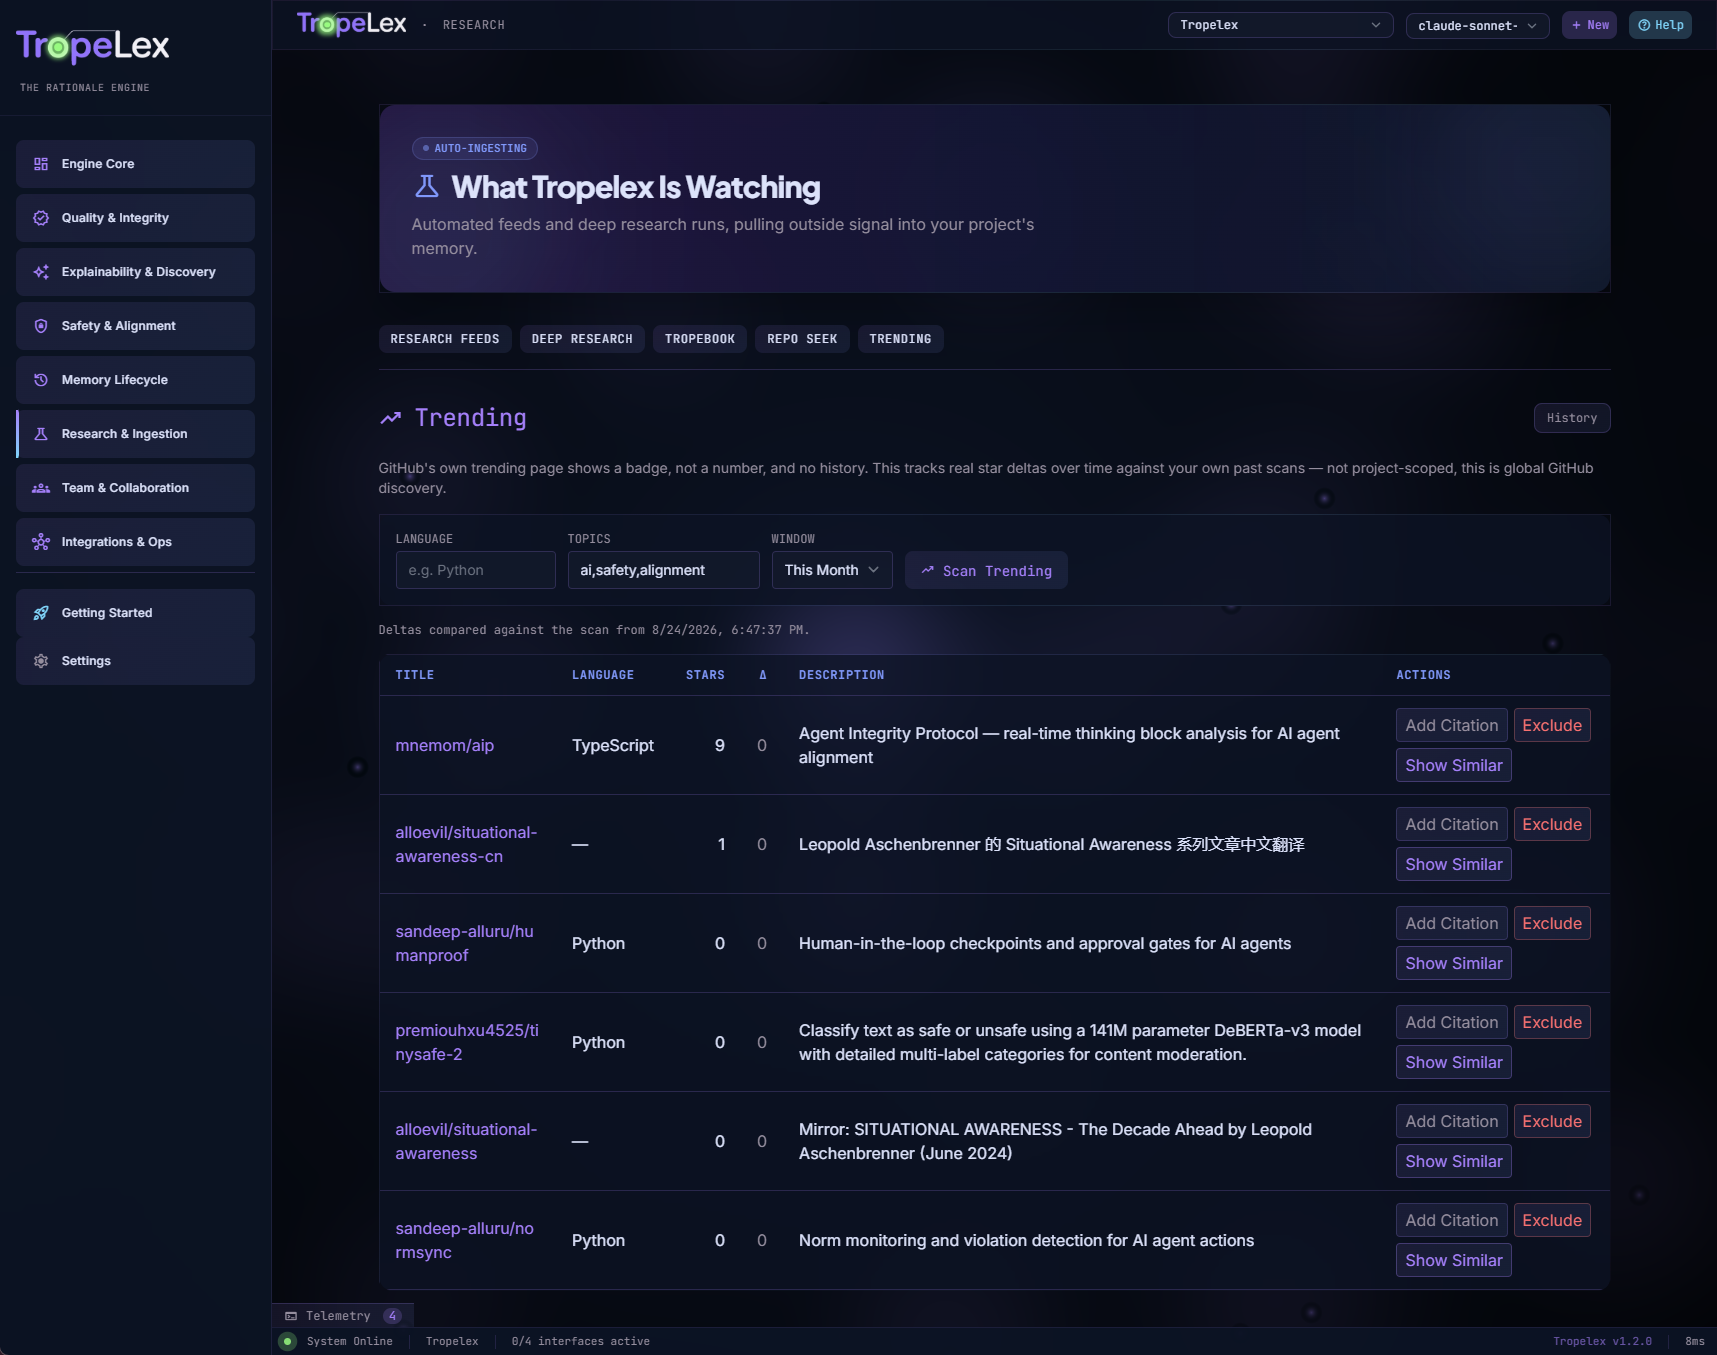Exclude the humanproof repository row
The width and height of the screenshot is (1717, 1355).
tap(1552, 923)
